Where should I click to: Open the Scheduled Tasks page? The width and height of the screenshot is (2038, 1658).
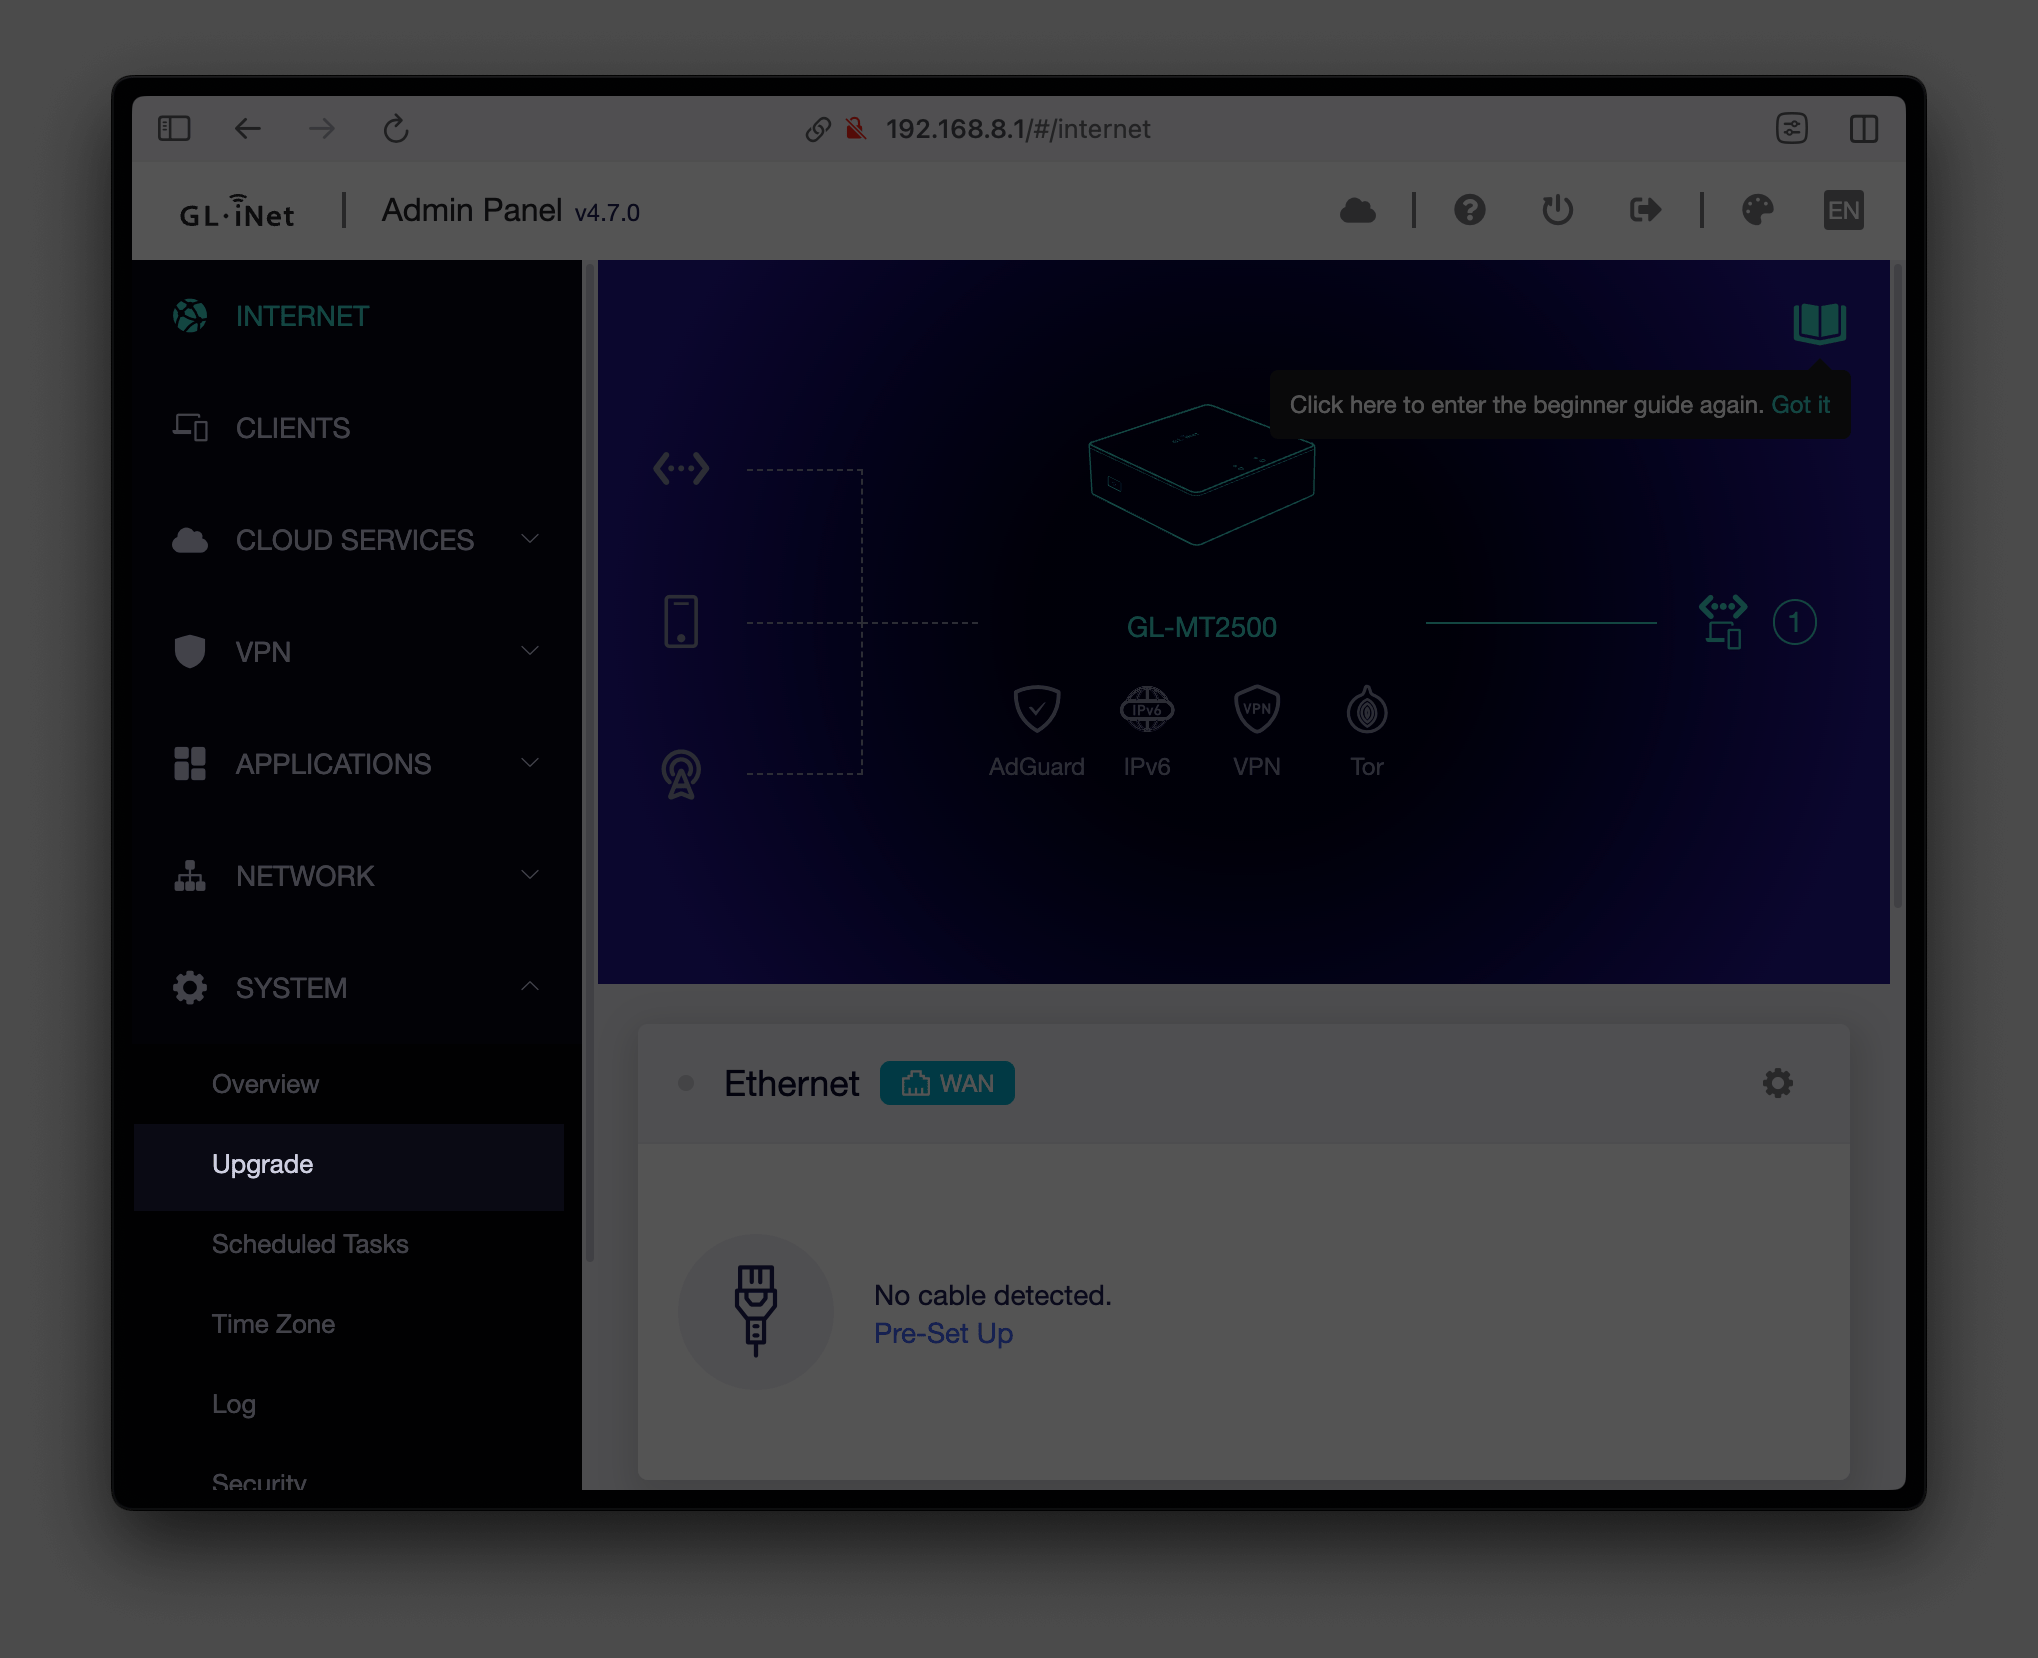(309, 1244)
